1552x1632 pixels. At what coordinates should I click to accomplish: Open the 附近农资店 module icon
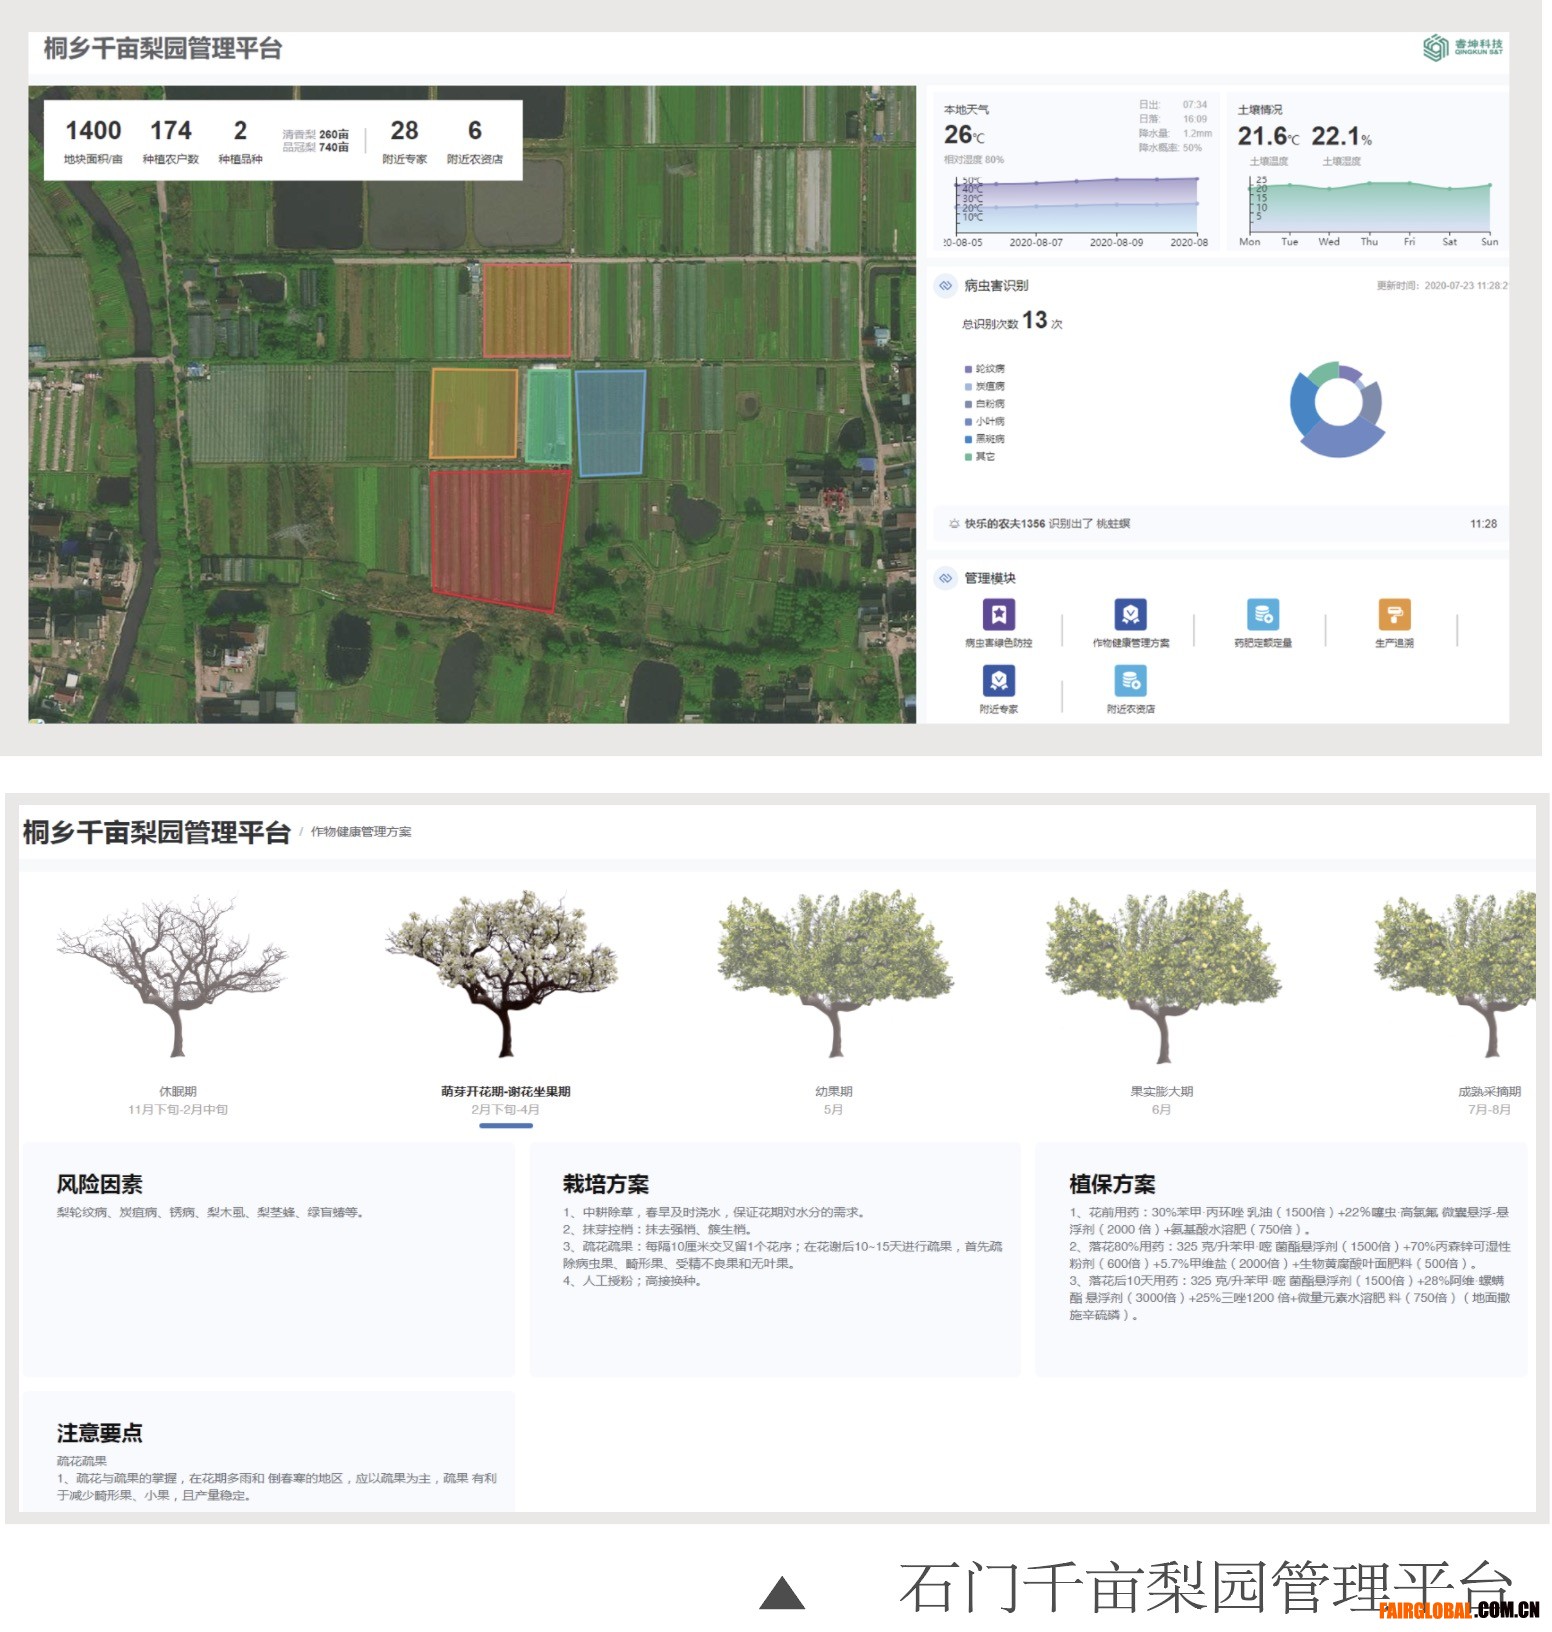pyautogui.click(x=1130, y=681)
